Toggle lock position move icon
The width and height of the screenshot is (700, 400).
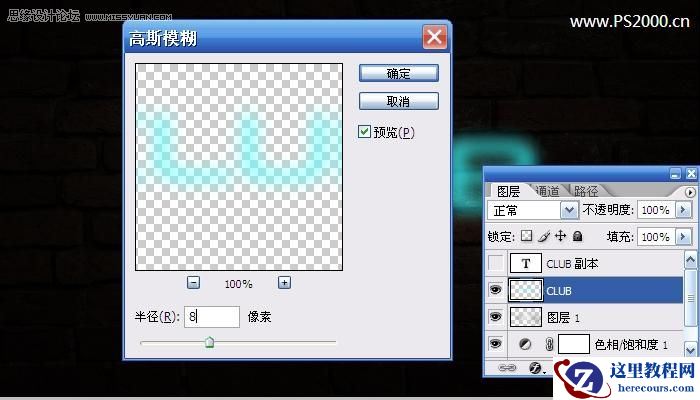(560, 236)
